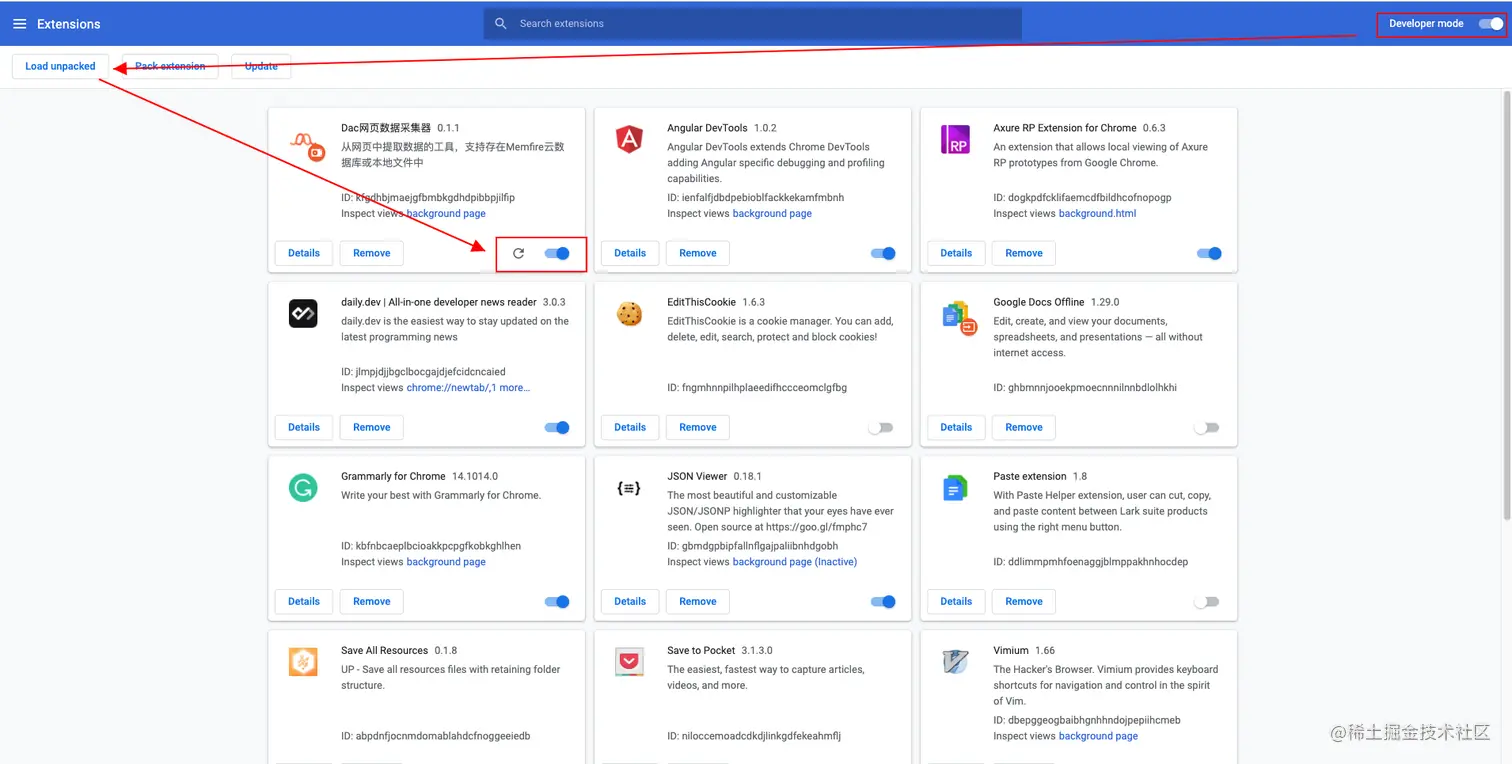Click the 'Extensions' page title
This screenshot has height=764, width=1512.
click(69, 23)
